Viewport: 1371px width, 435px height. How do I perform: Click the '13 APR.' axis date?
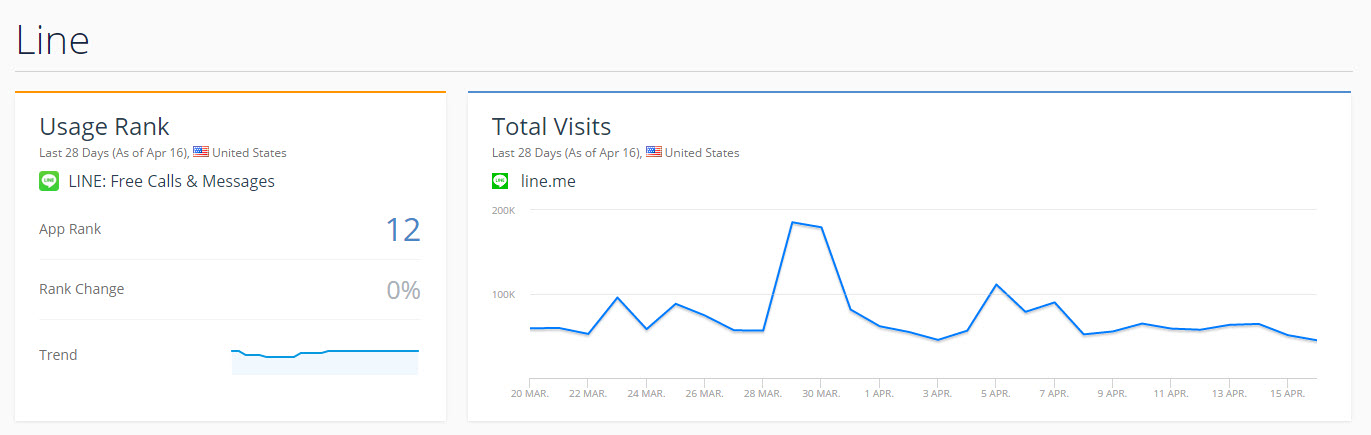1229,394
